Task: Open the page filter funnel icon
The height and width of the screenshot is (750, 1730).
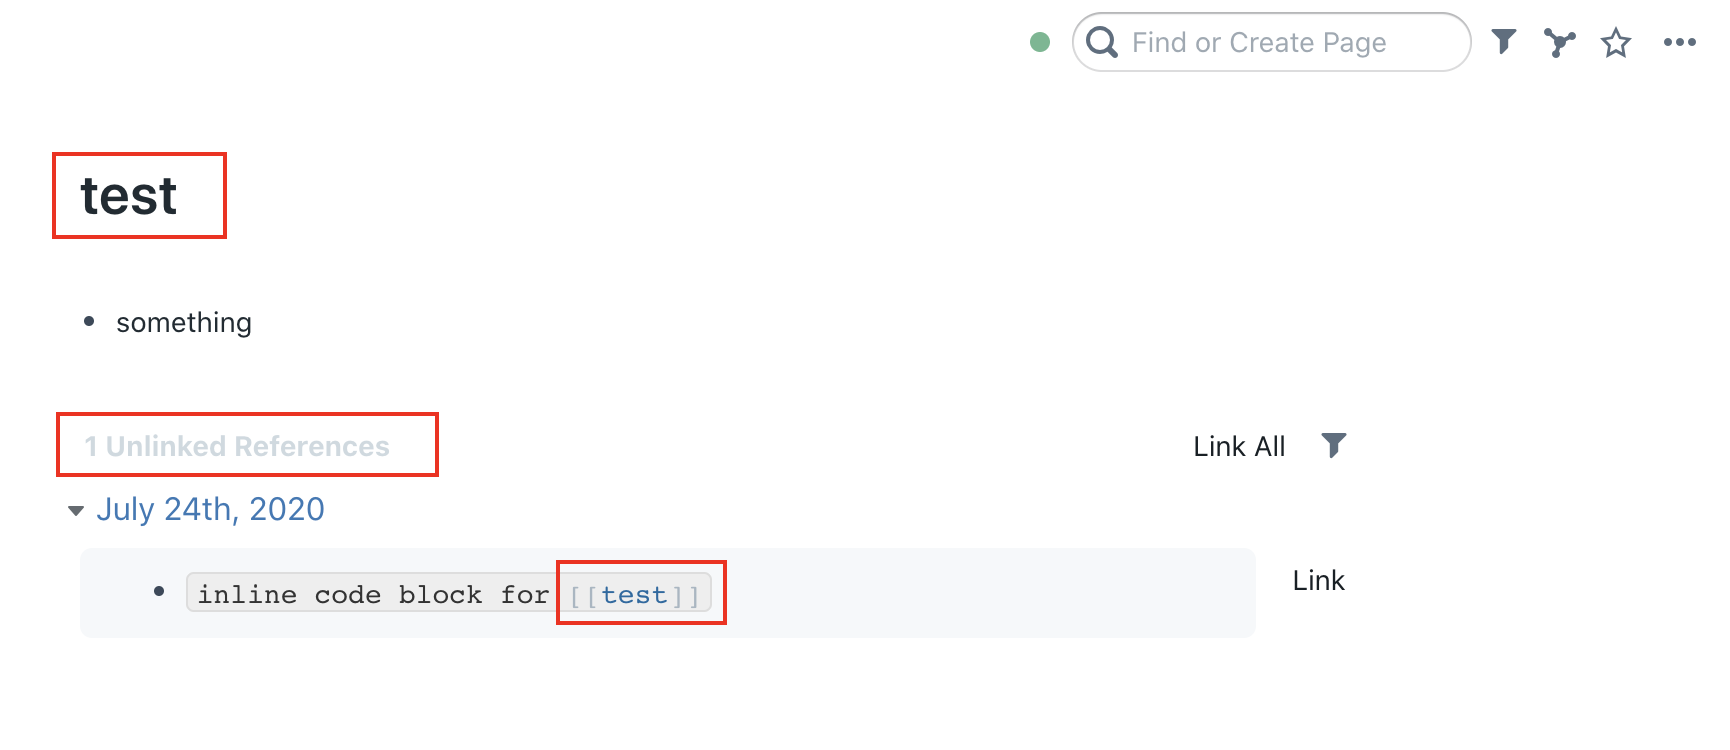Action: tap(1504, 42)
